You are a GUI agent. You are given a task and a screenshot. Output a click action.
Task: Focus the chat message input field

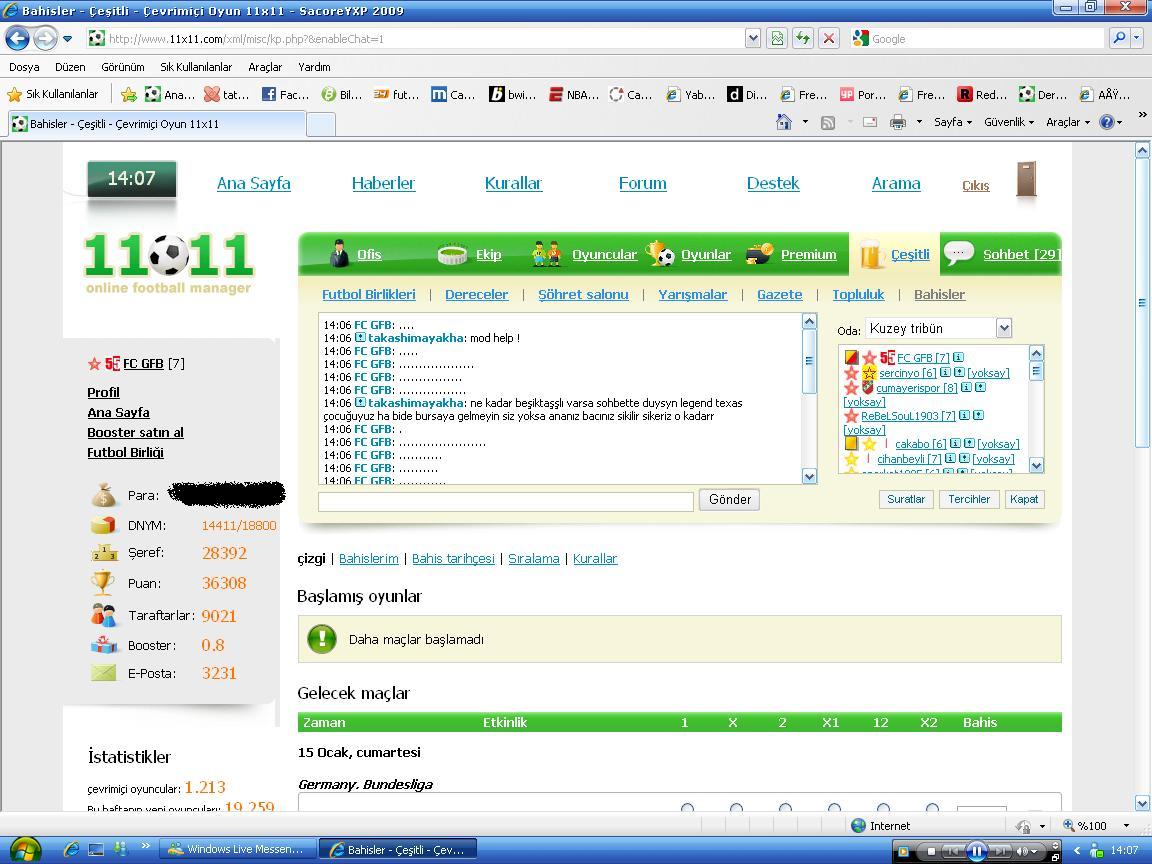click(505, 501)
